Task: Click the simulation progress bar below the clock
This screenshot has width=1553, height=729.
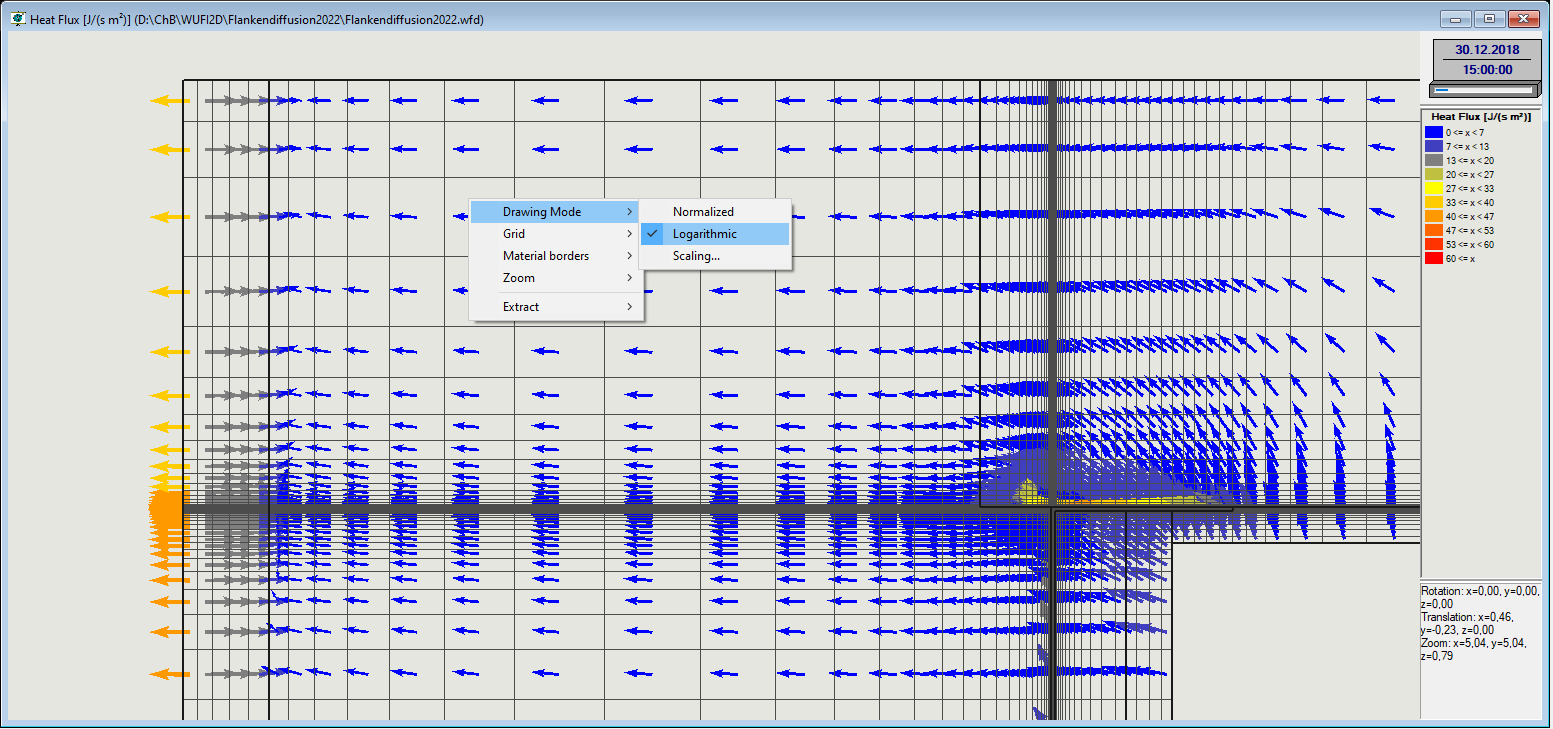Action: [1483, 89]
